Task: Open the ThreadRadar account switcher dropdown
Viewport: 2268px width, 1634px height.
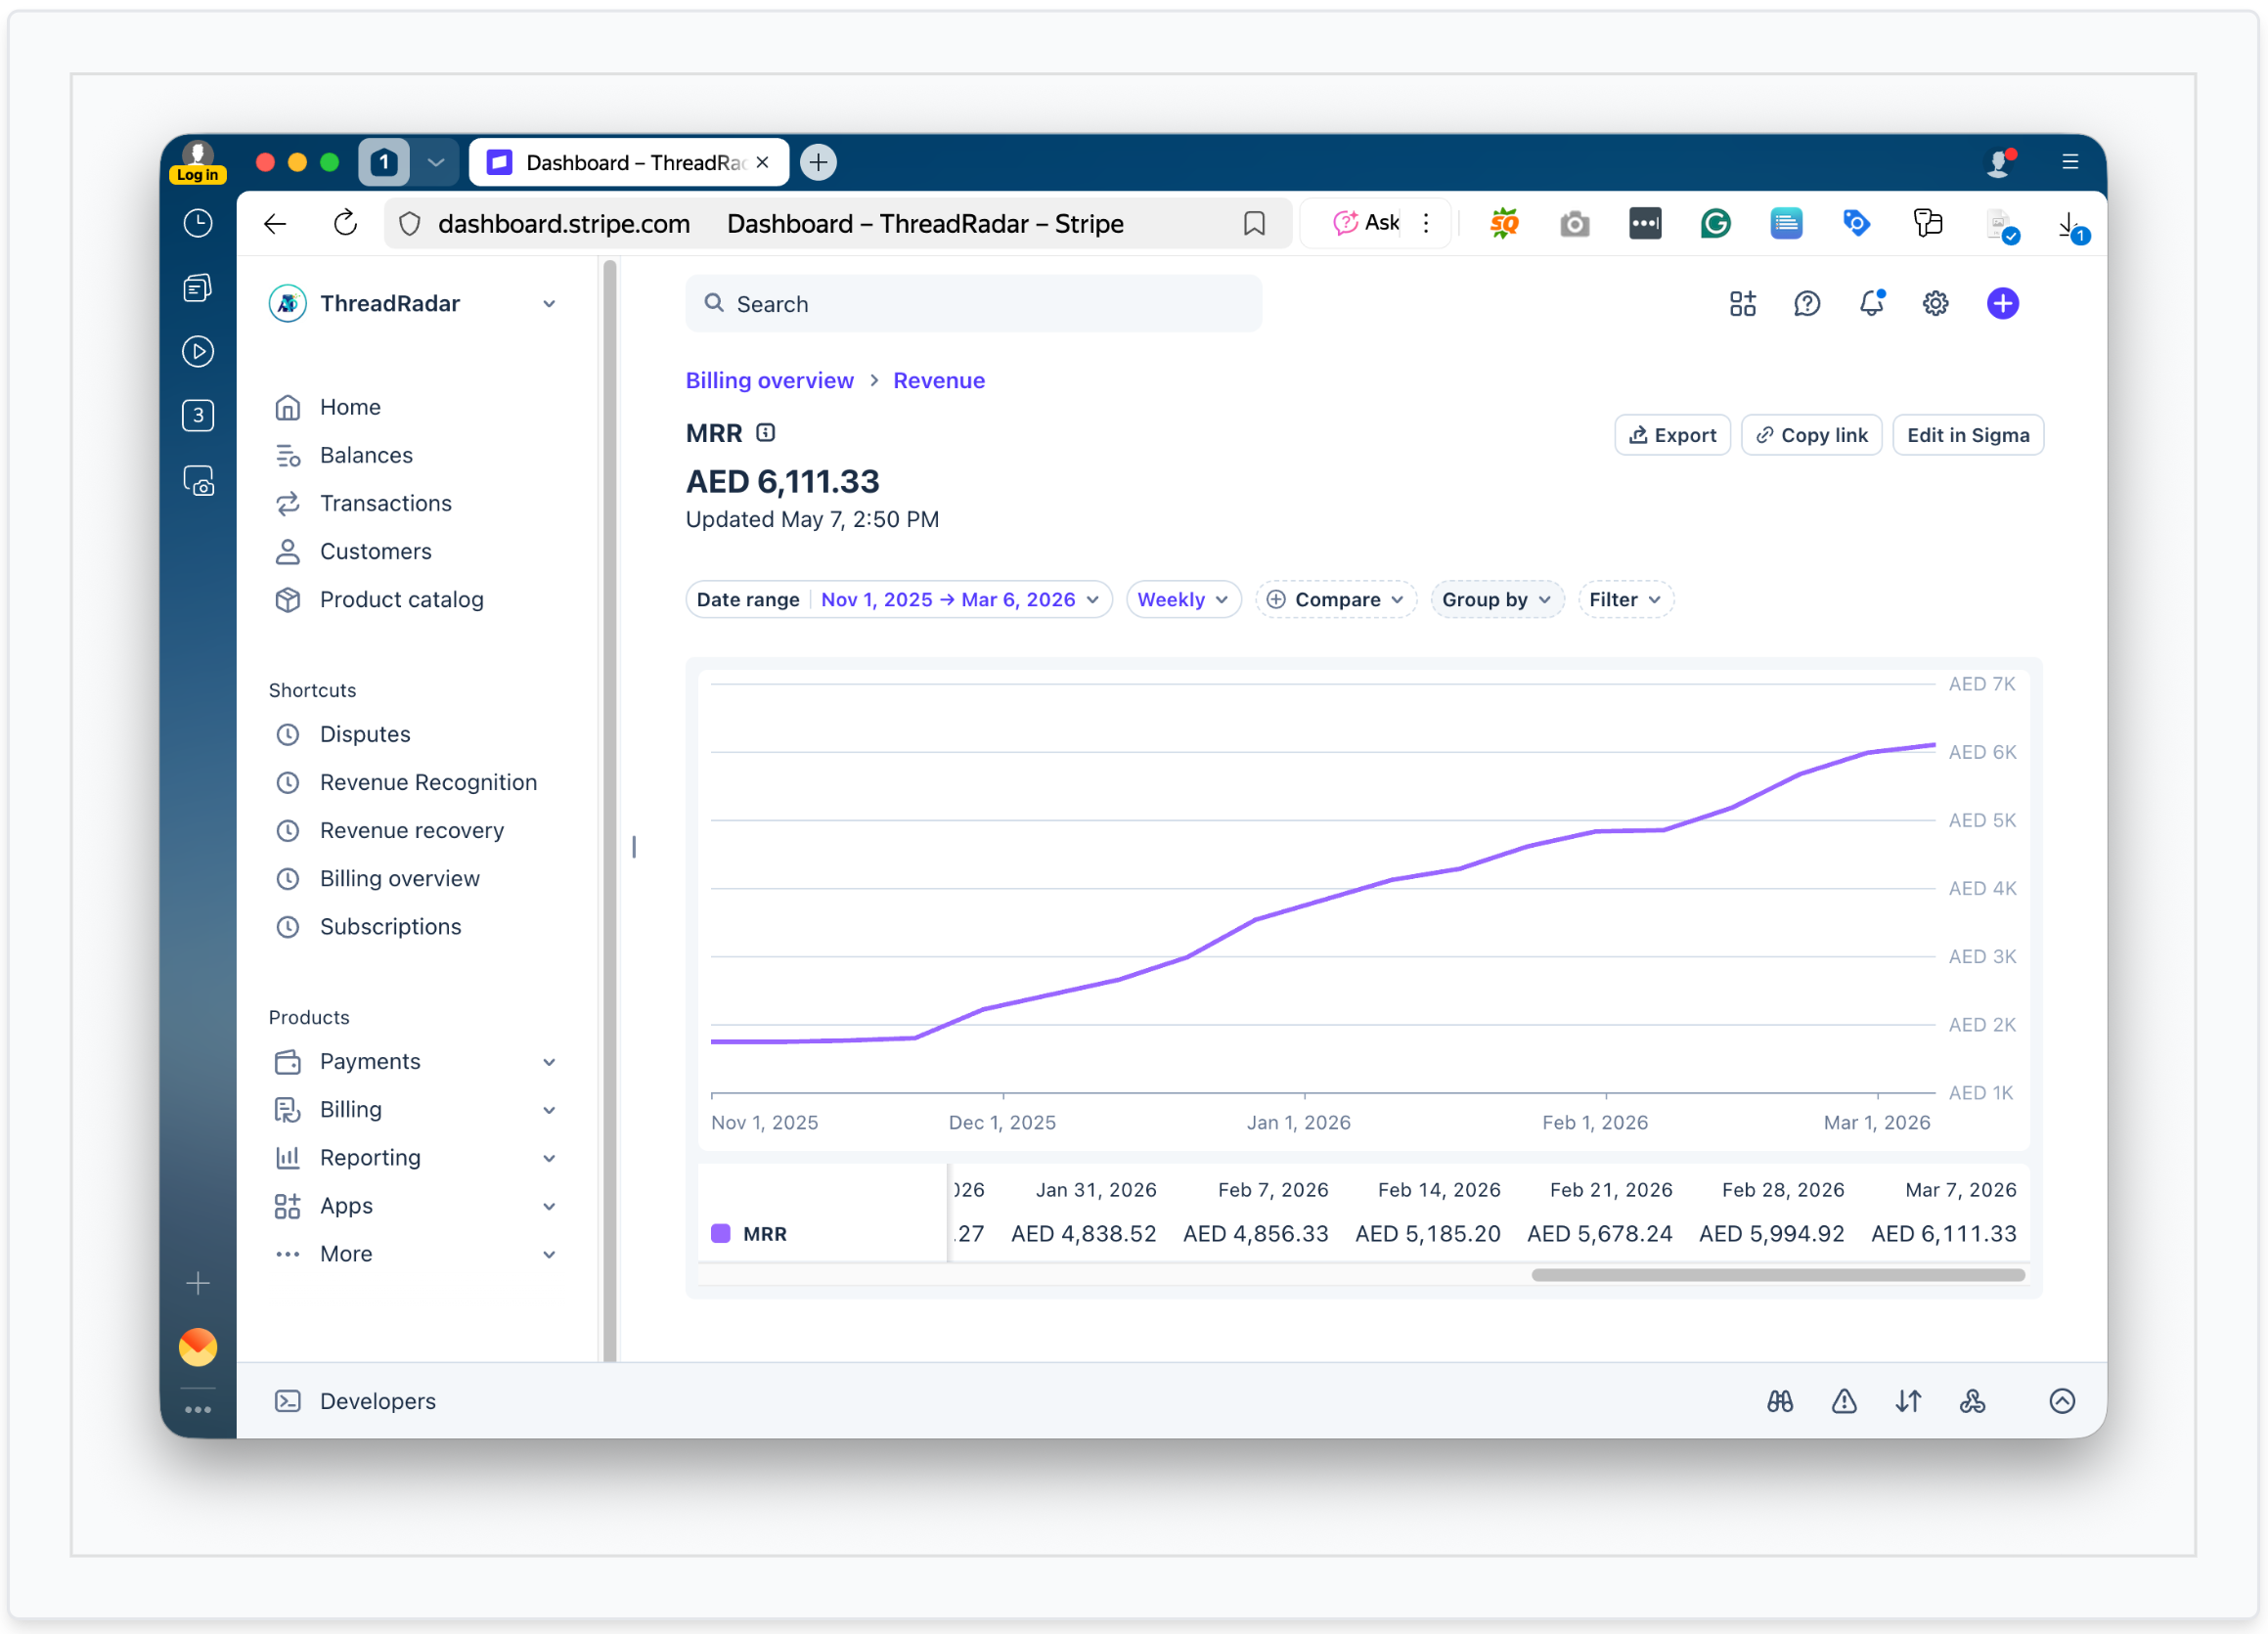Action: pos(413,304)
